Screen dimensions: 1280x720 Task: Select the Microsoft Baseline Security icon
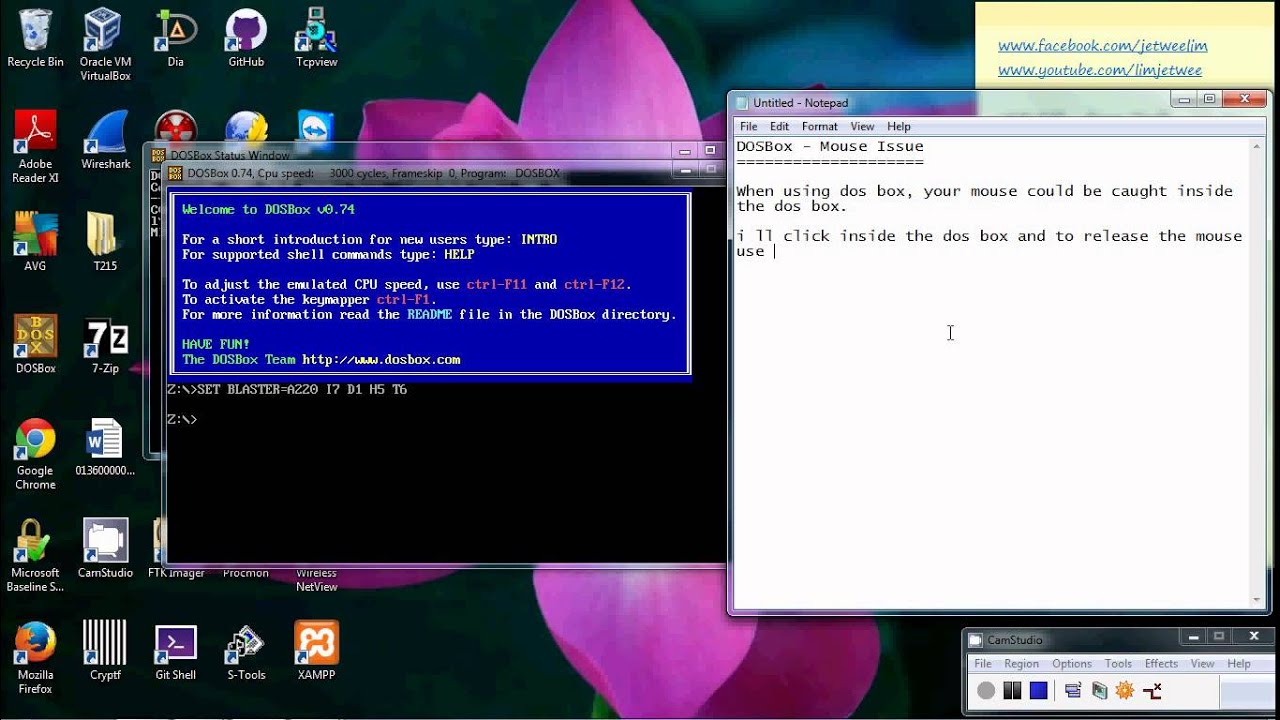35,556
